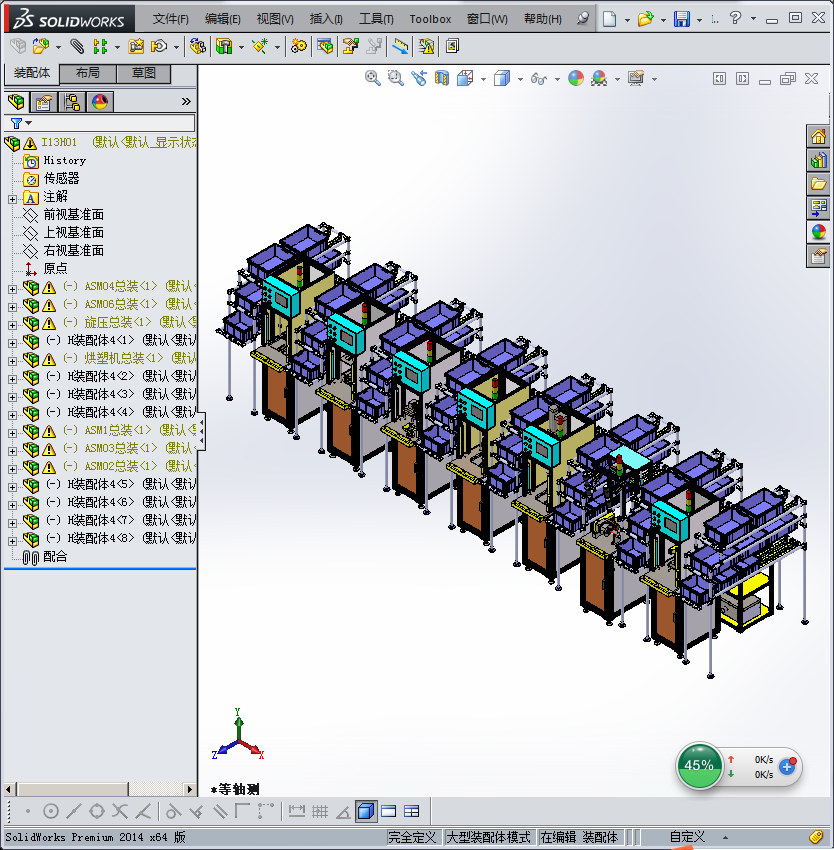Click the interference detection icon

click(x=374, y=47)
